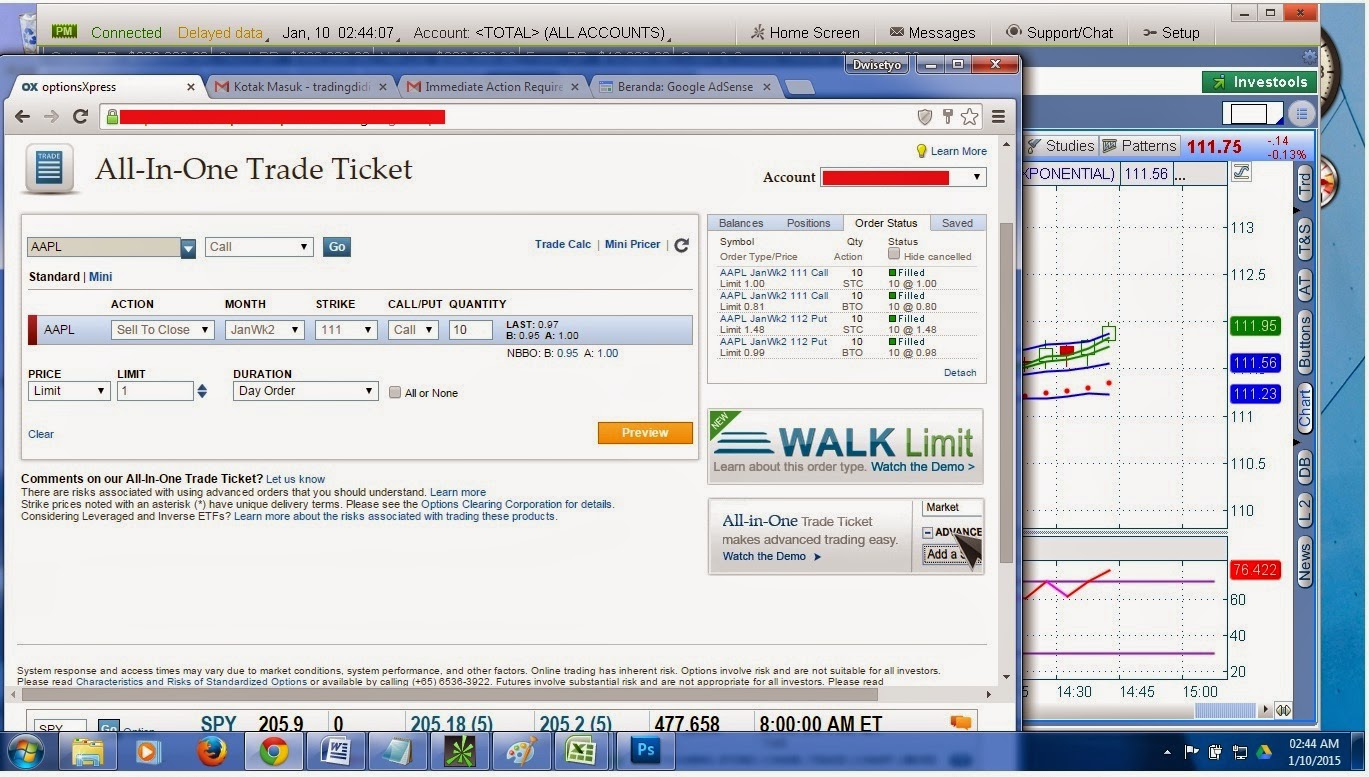Open Windows Explorer from the taskbar

point(88,752)
